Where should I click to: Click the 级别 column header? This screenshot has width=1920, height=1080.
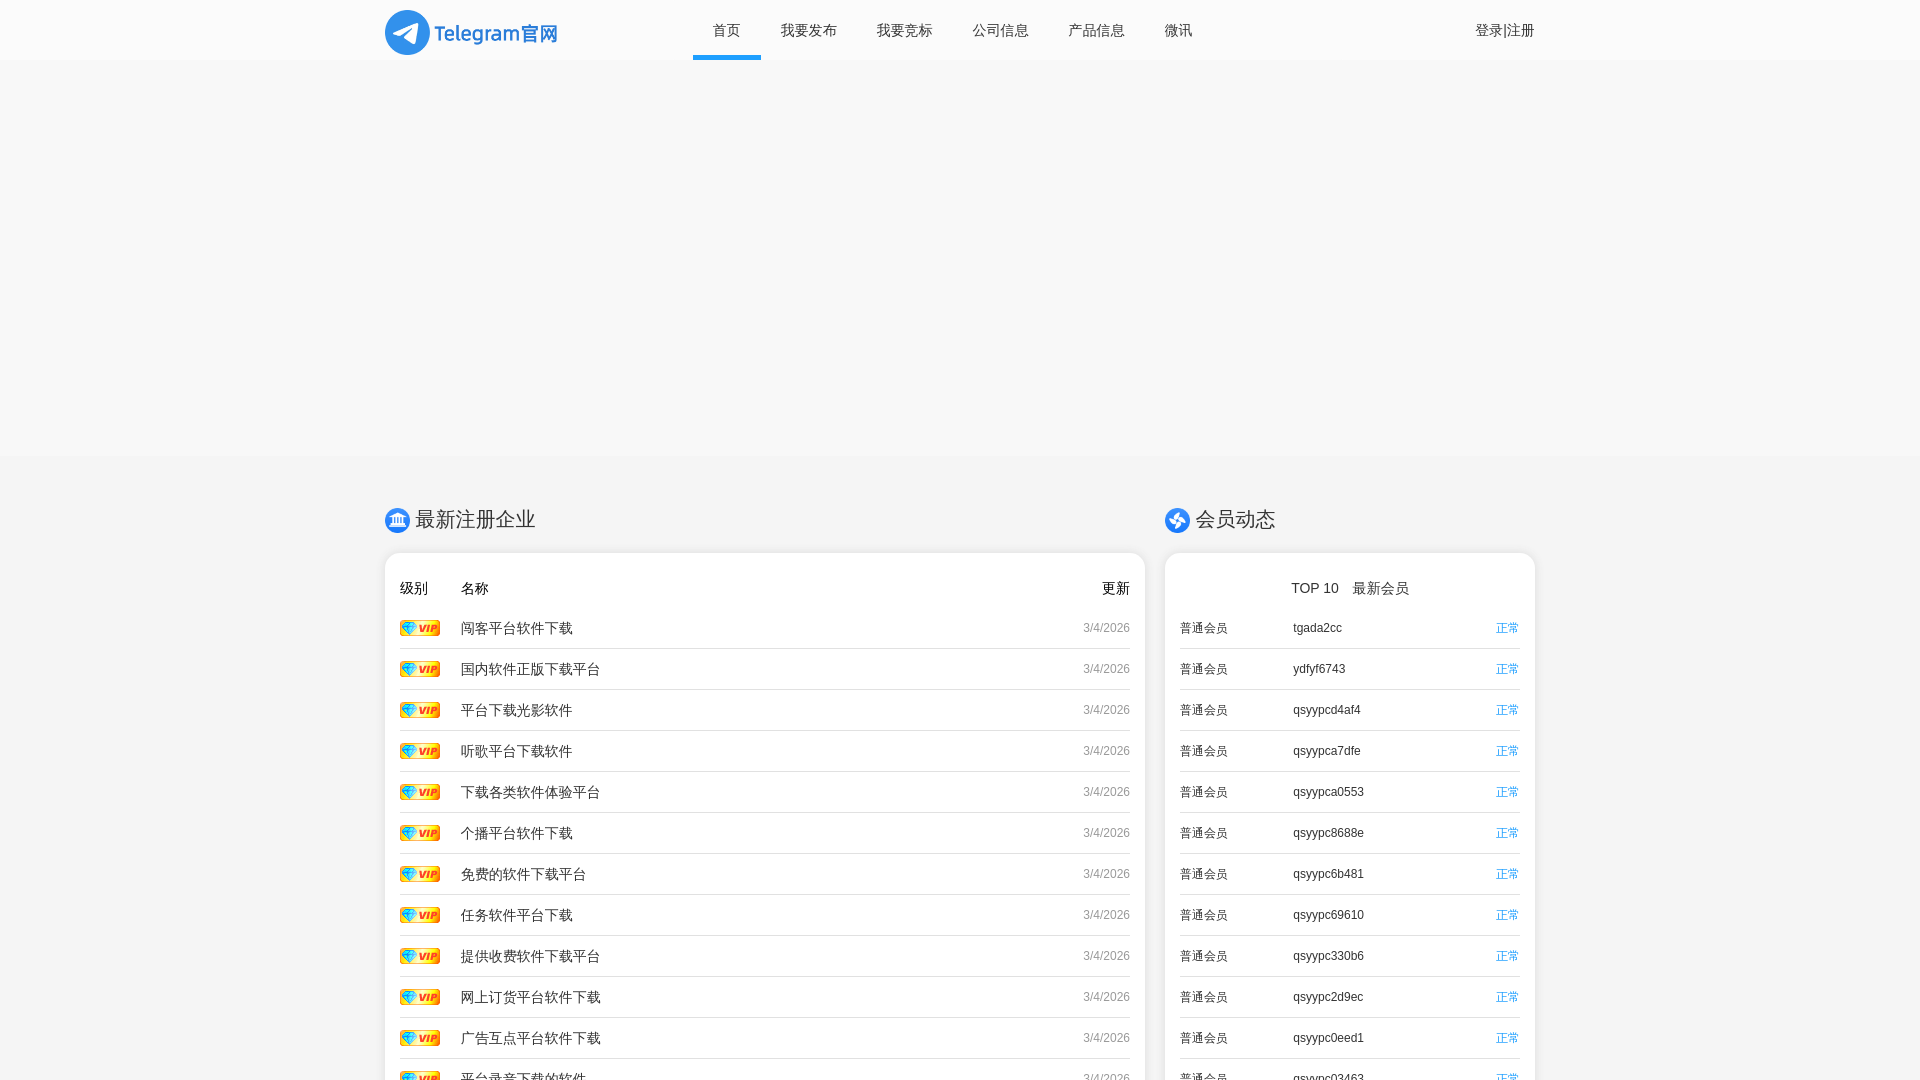tap(414, 588)
